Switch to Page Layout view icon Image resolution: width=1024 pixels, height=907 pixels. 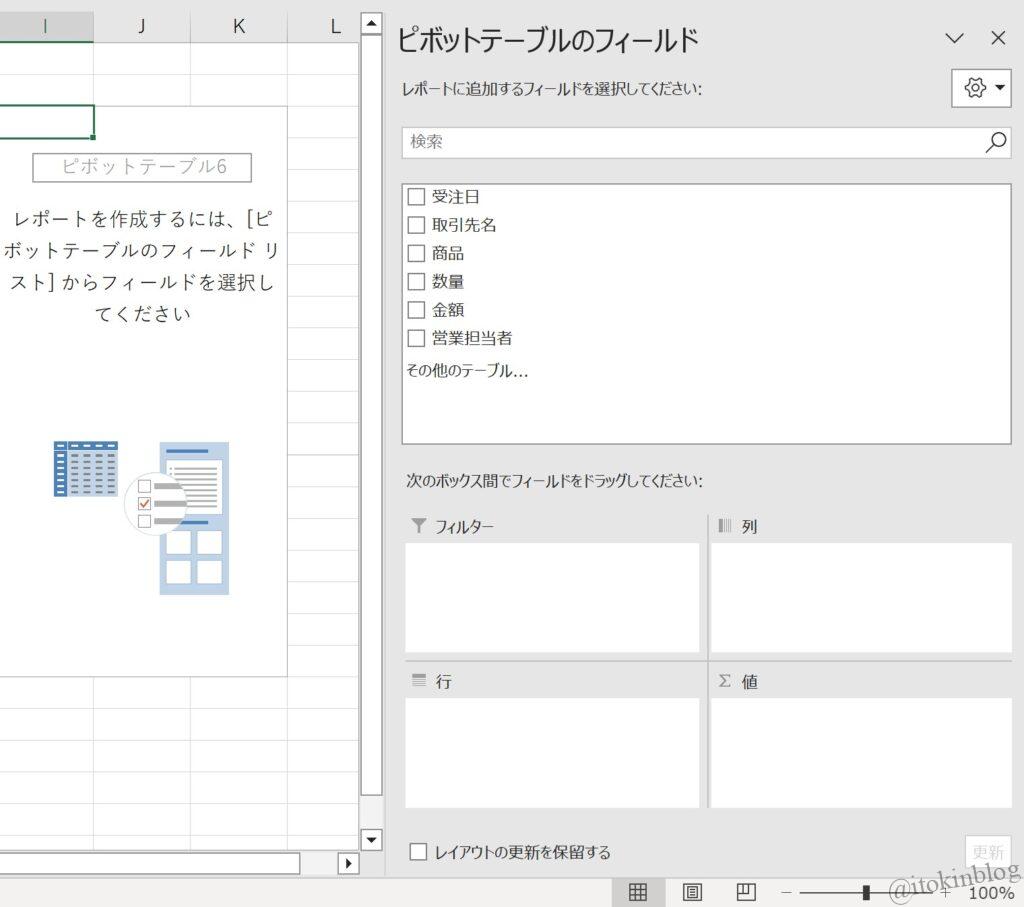click(692, 892)
